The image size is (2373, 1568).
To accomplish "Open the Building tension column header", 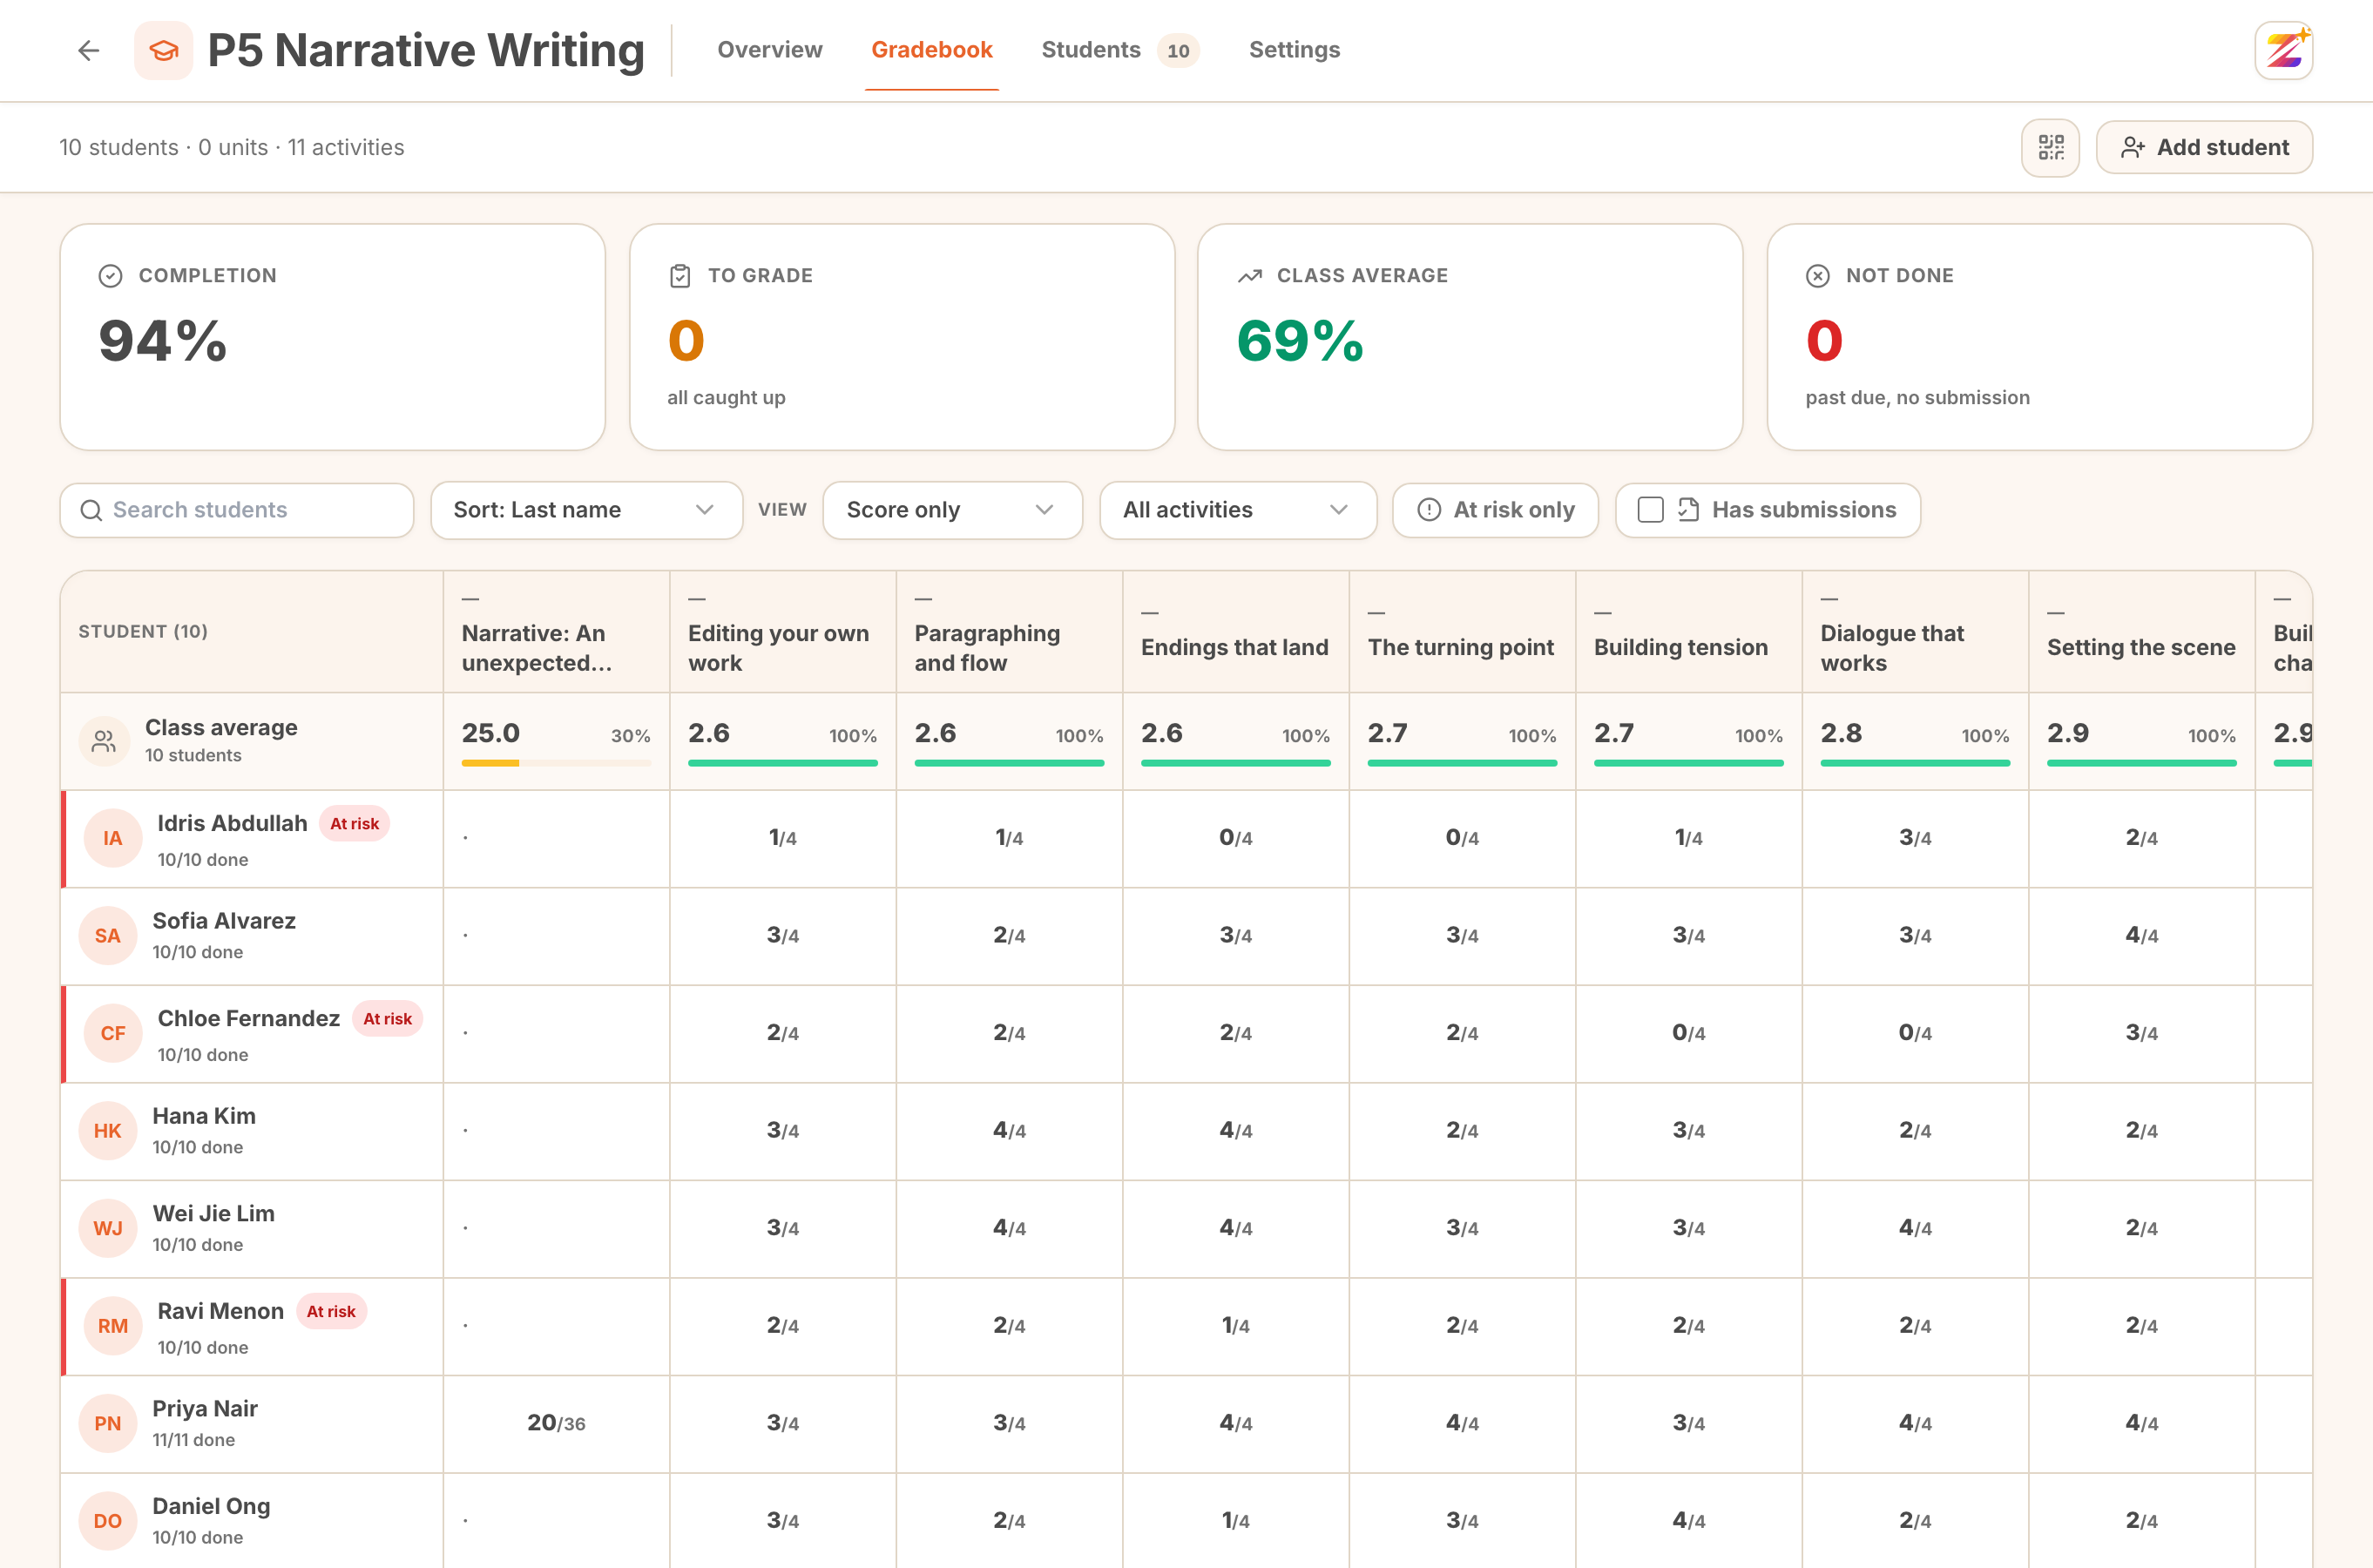I will click(x=1688, y=632).
